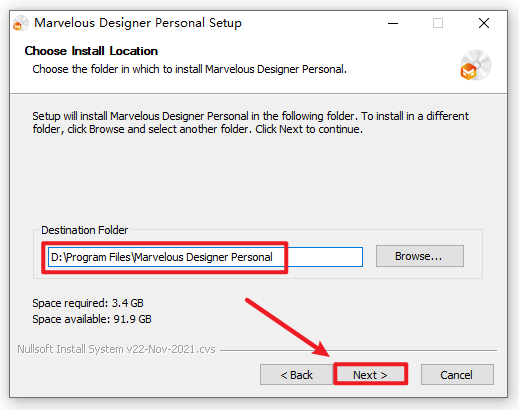Click the grayed-out maximize window button

click(x=438, y=23)
